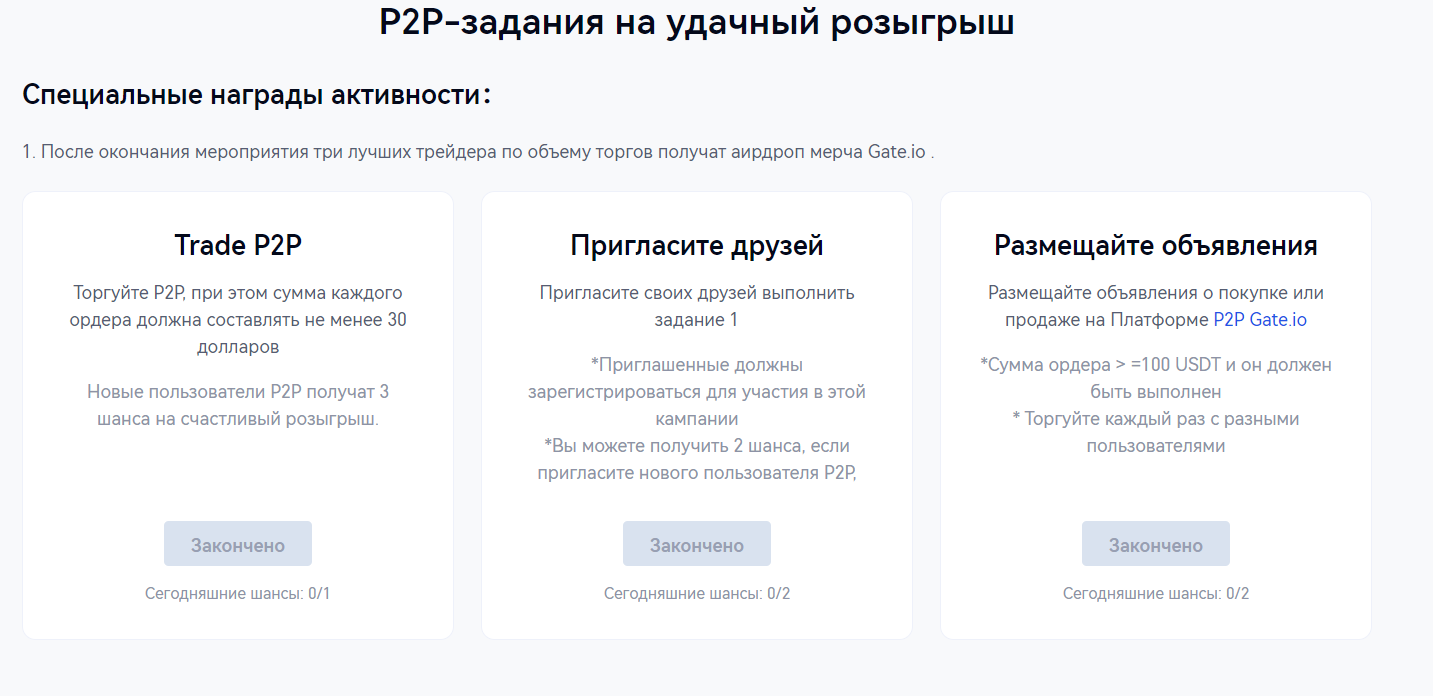
Task: Click text Пригласите своих друзей выполнить задание 1
Action: click(697, 306)
